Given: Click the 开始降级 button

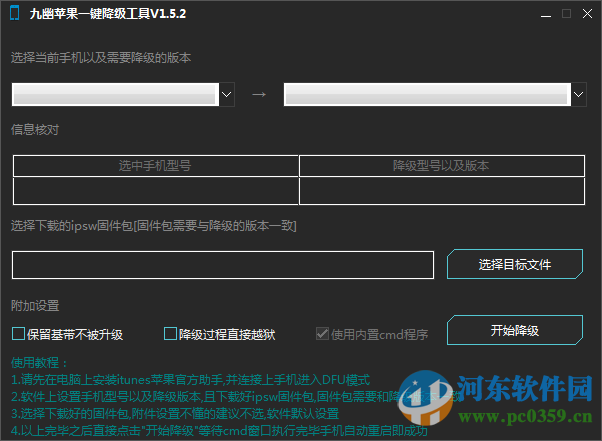Looking at the screenshot, I should tap(515, 330).
